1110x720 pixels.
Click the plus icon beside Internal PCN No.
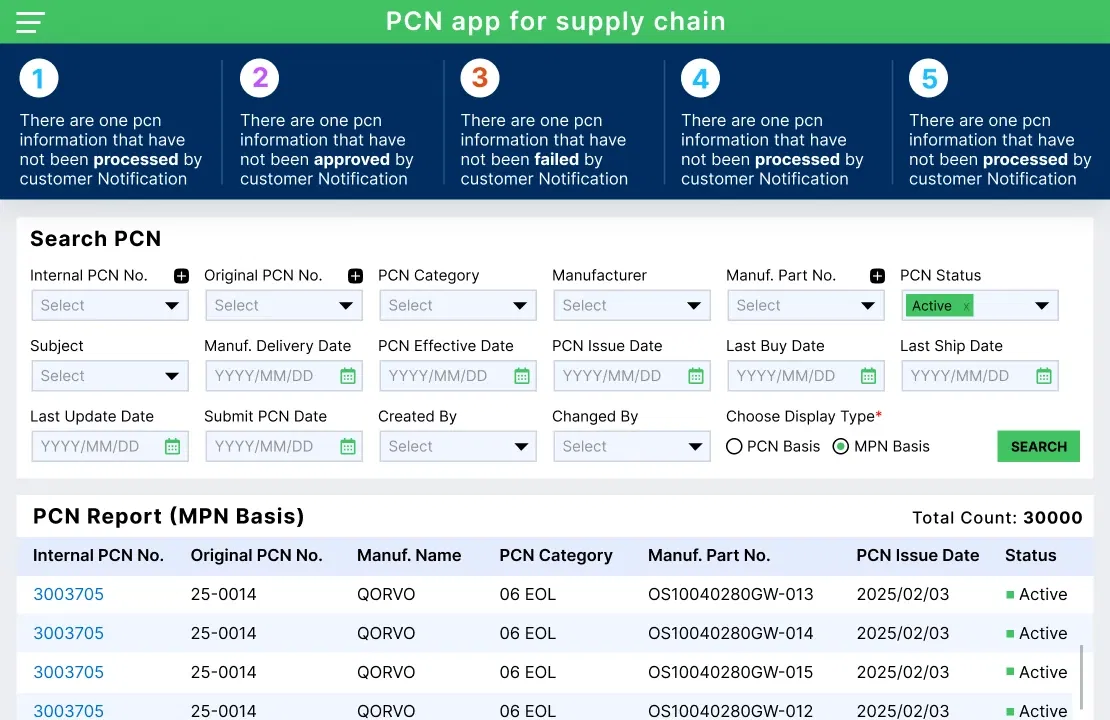coord(179,275)
